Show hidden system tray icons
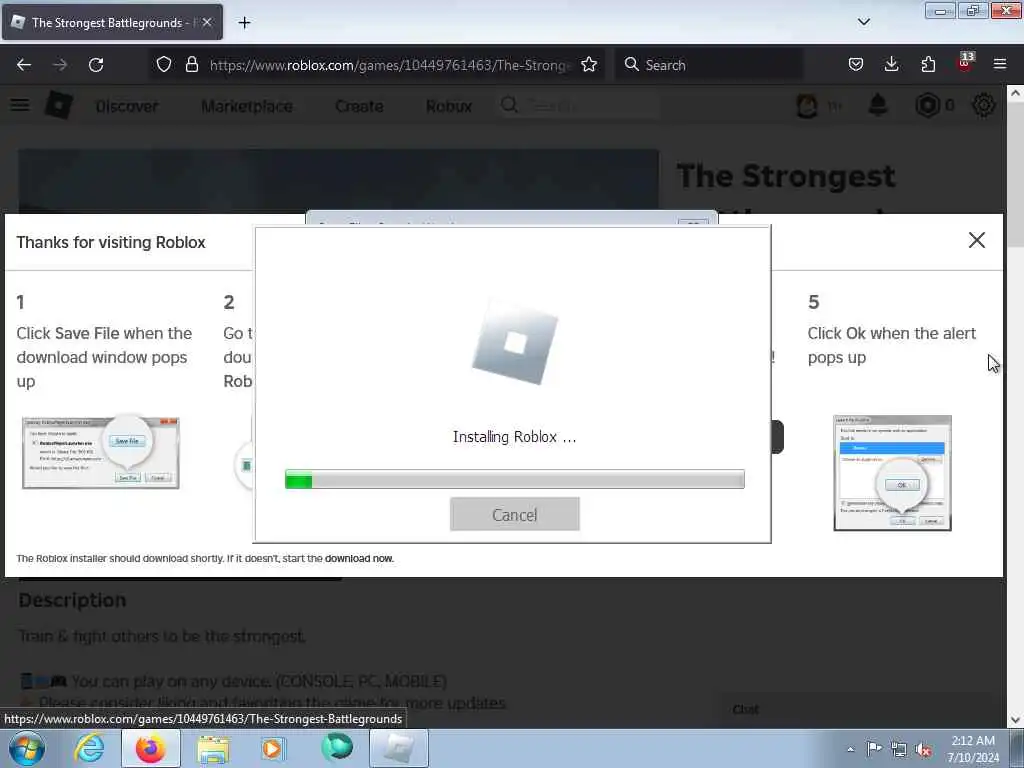1024x768 pixels. 850,749
